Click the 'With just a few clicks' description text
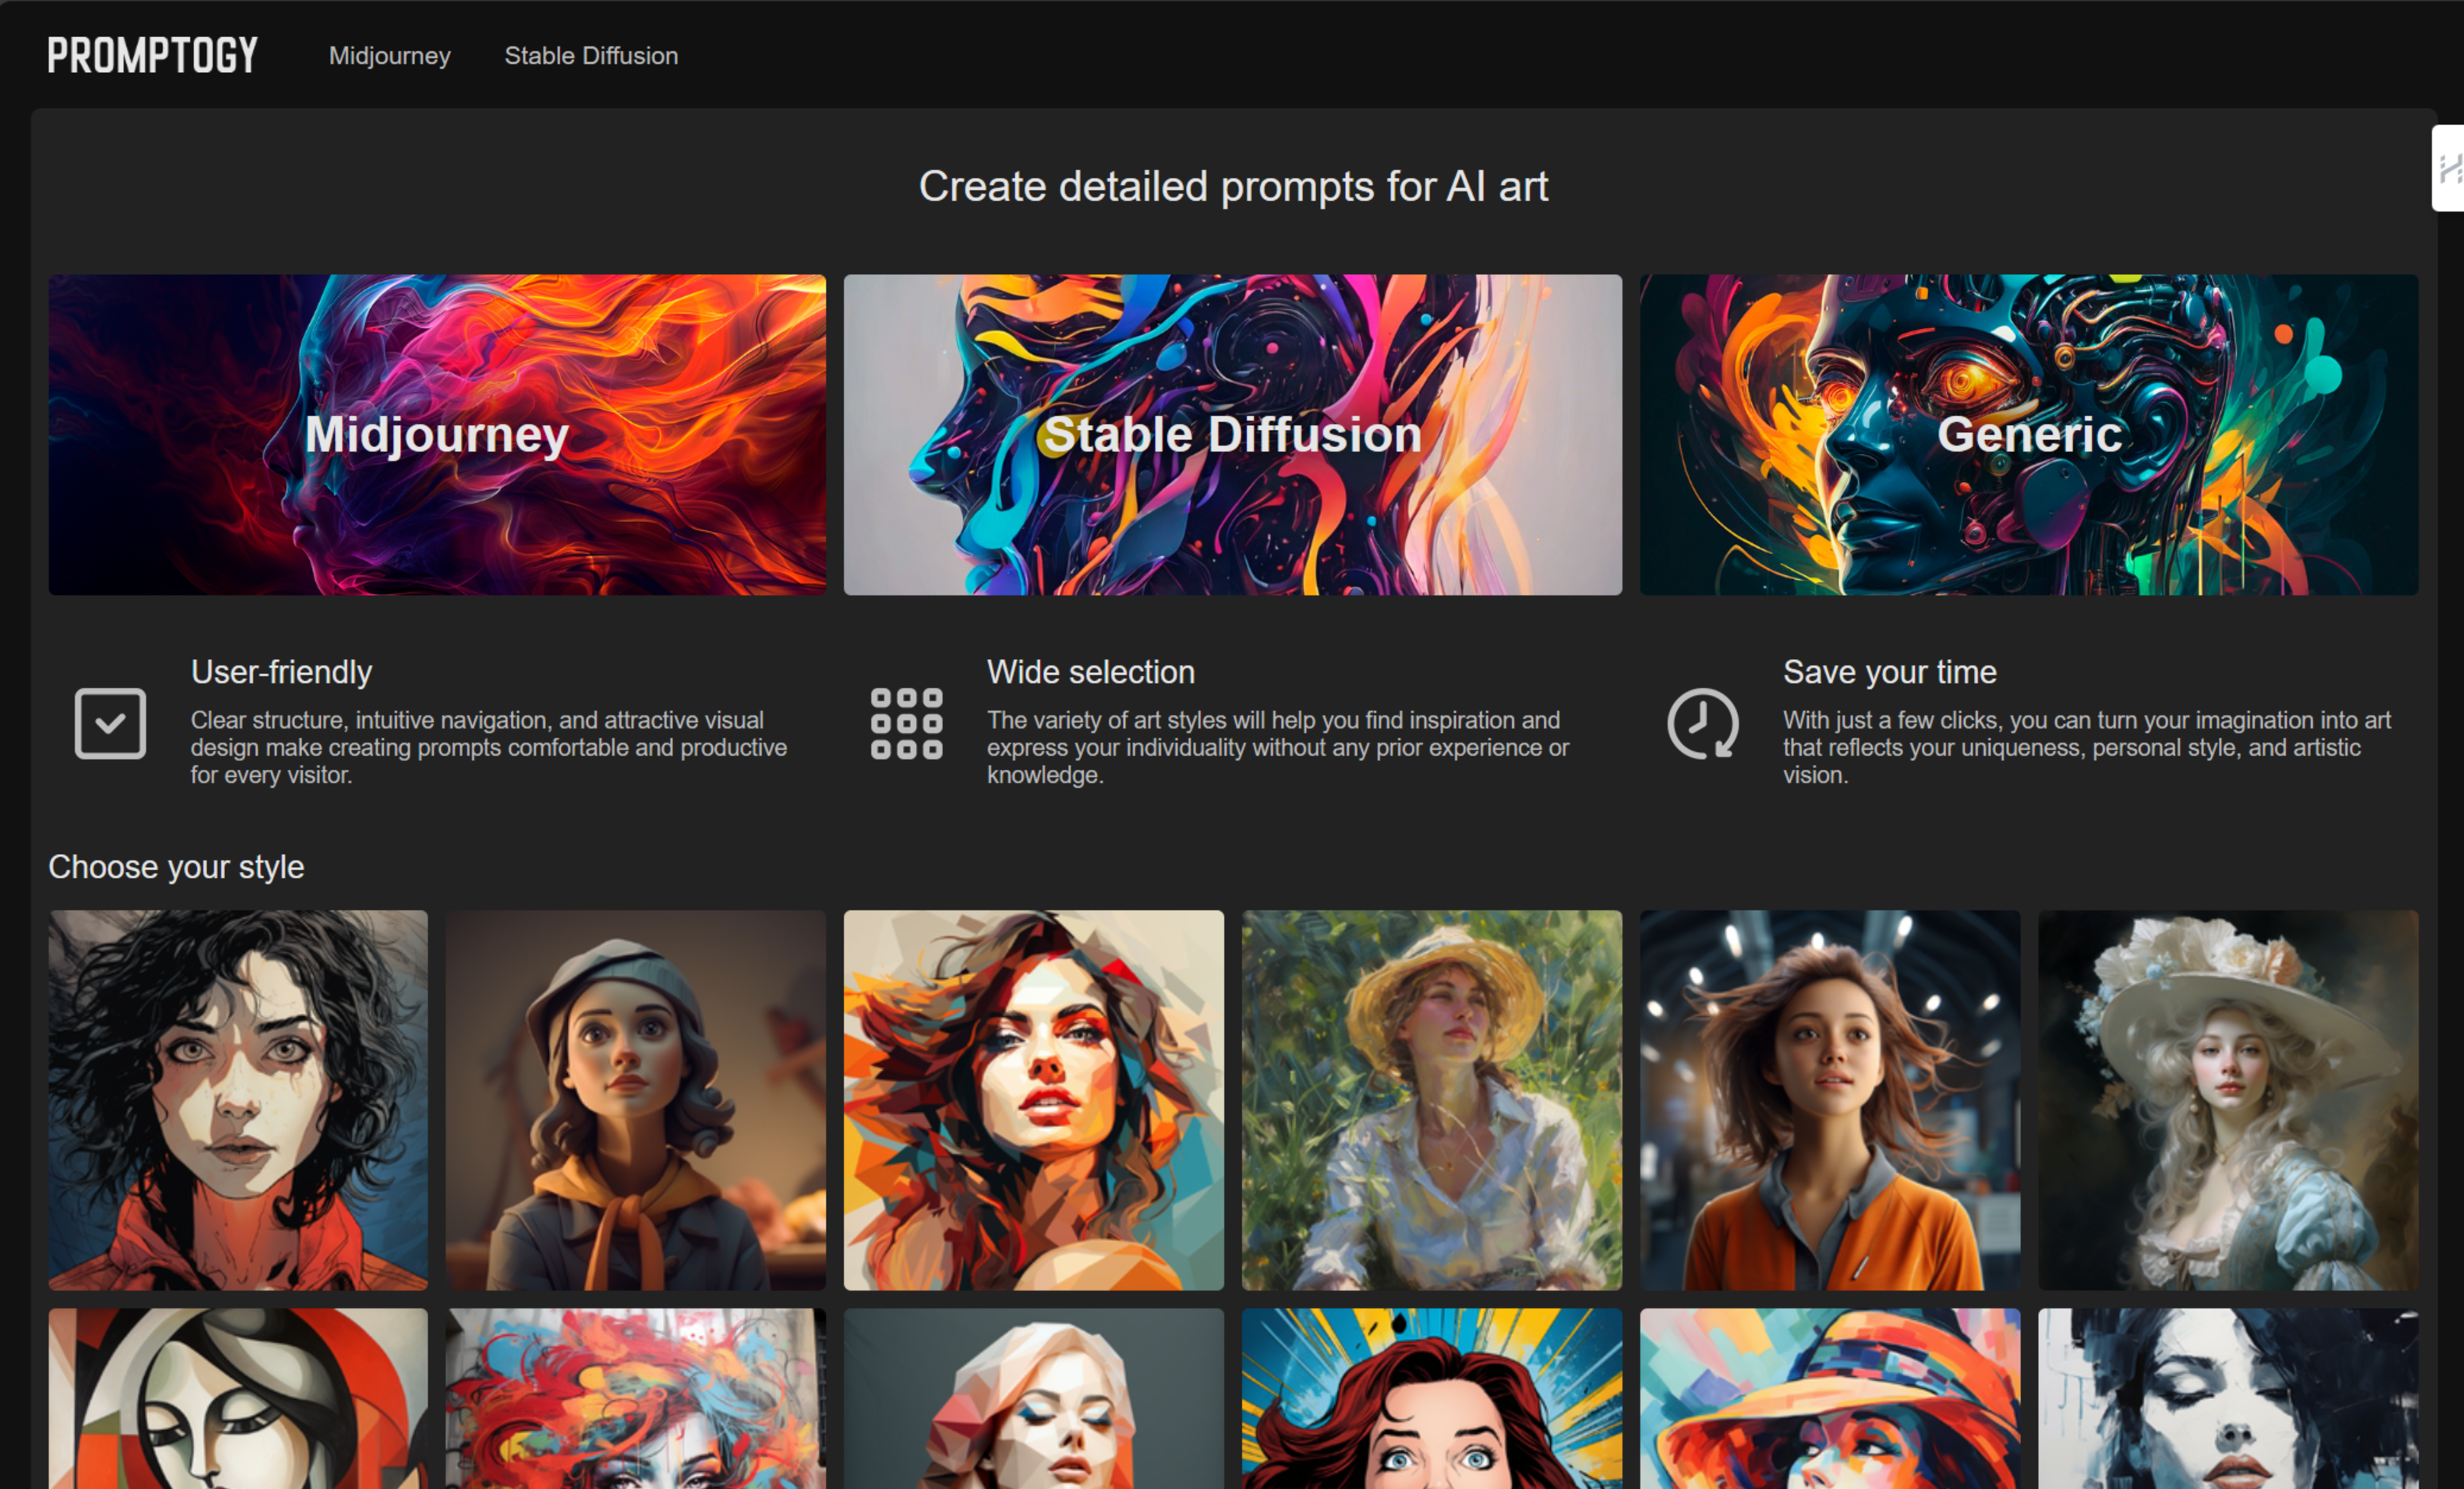 point(2087,747)
